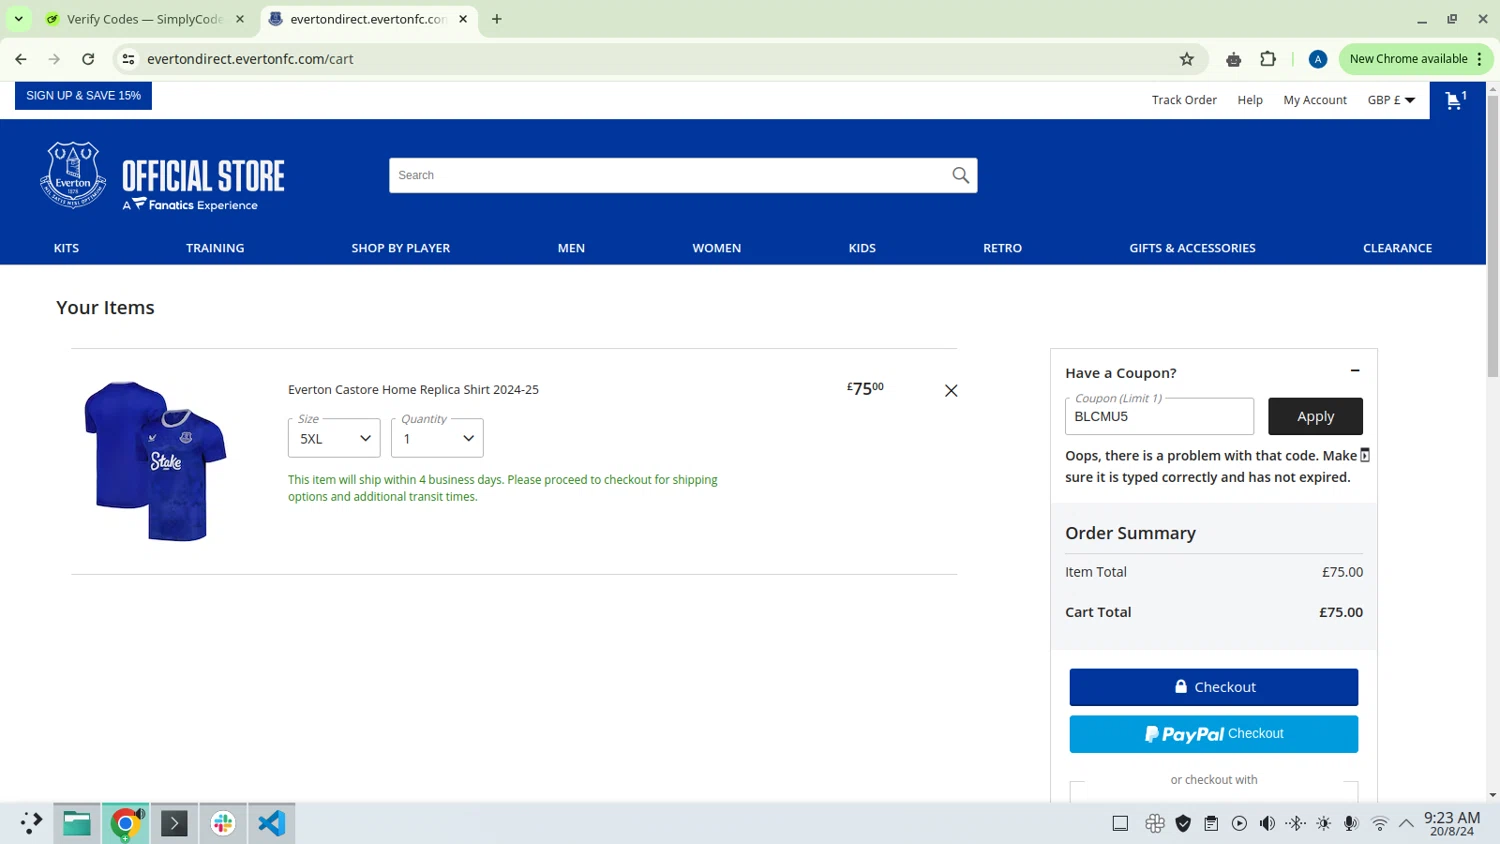1500x844 pixels.
Task: Apply the coupon code
Action: tap(1315, 416)
